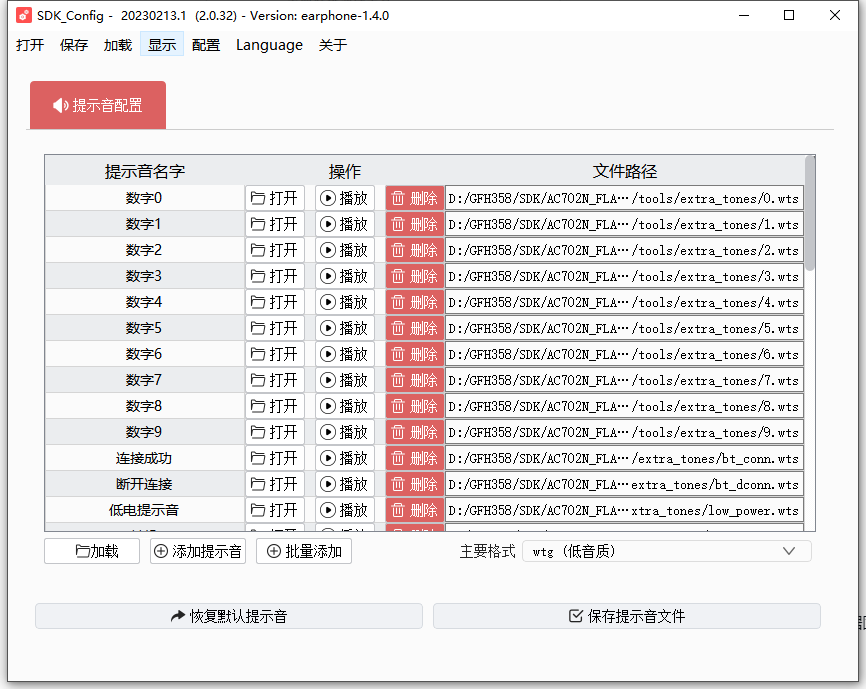The image size is (866, 689).
Task: Open the 配置 menu
Action: coord(206,45)
